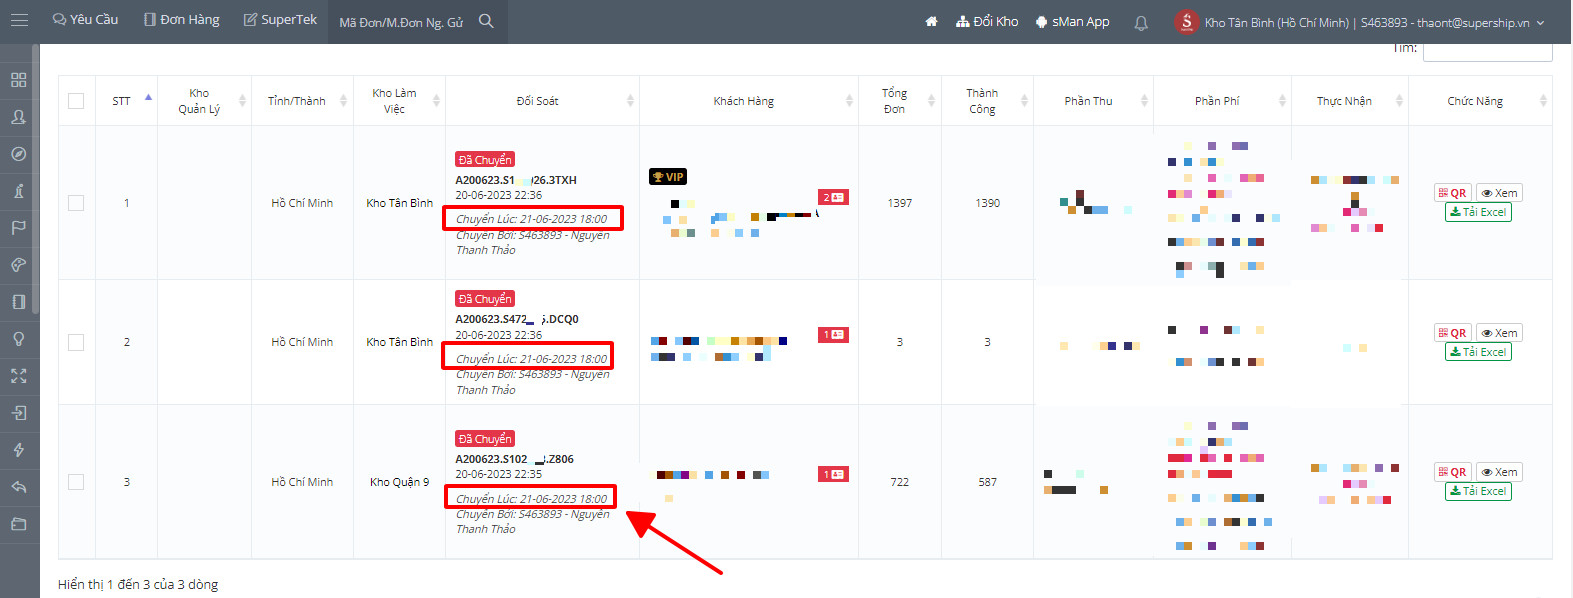Tick the checkbox for row 3
Viewport: 1573px width, 598px height.
click(76, 482)
